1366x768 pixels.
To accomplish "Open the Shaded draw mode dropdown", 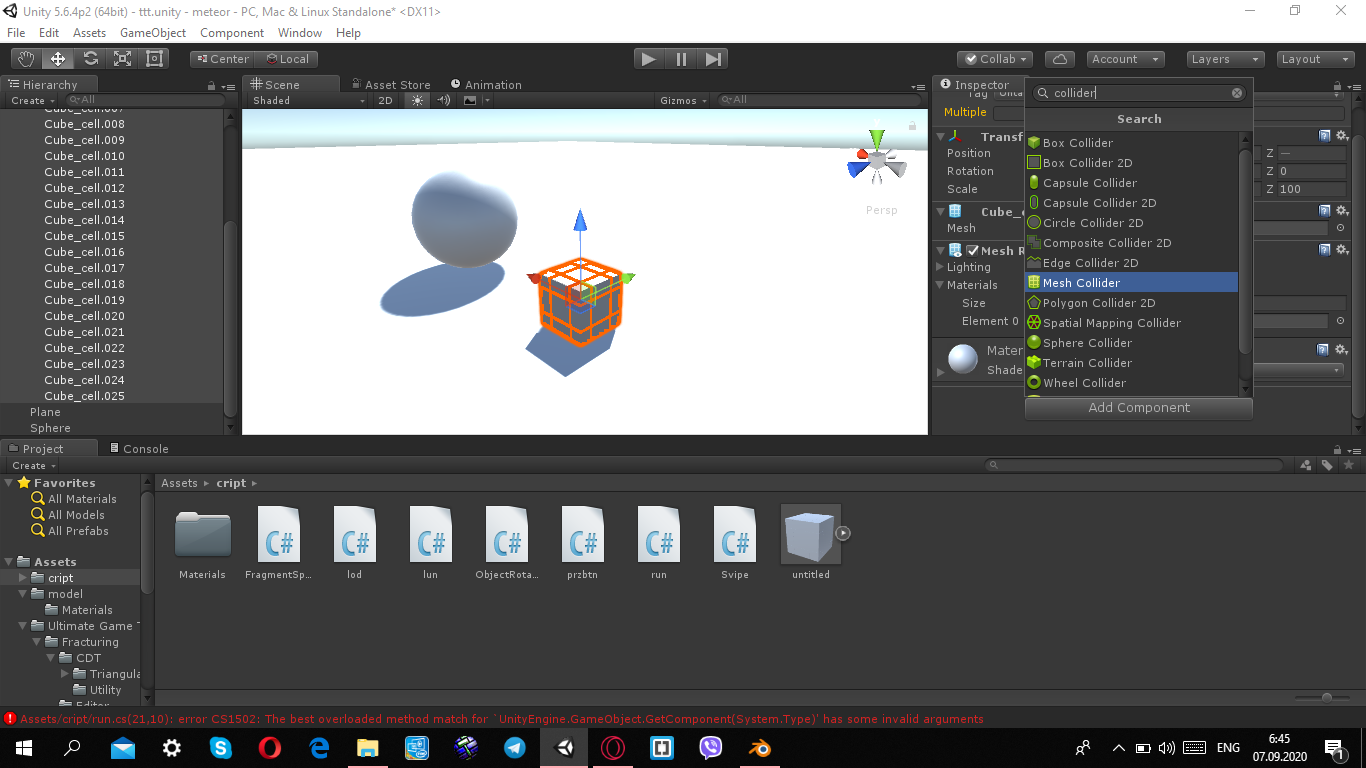I will pyautogui.click(x=308, y=100).
